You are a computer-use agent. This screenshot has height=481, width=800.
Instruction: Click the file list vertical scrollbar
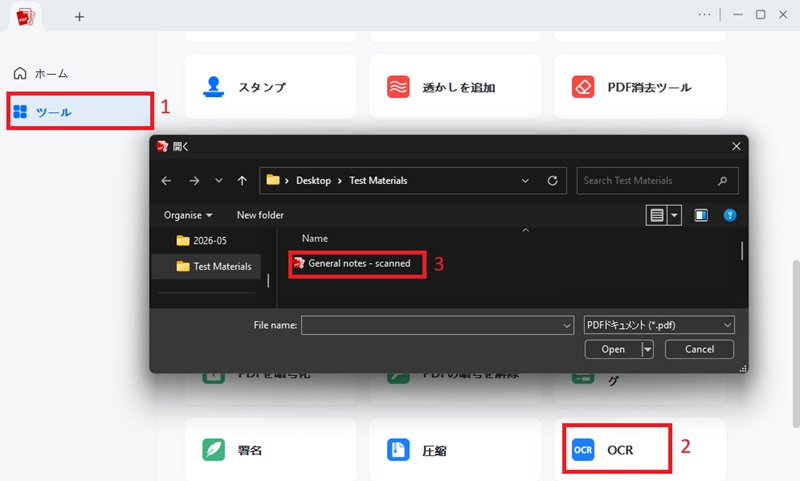pos(742,251)
